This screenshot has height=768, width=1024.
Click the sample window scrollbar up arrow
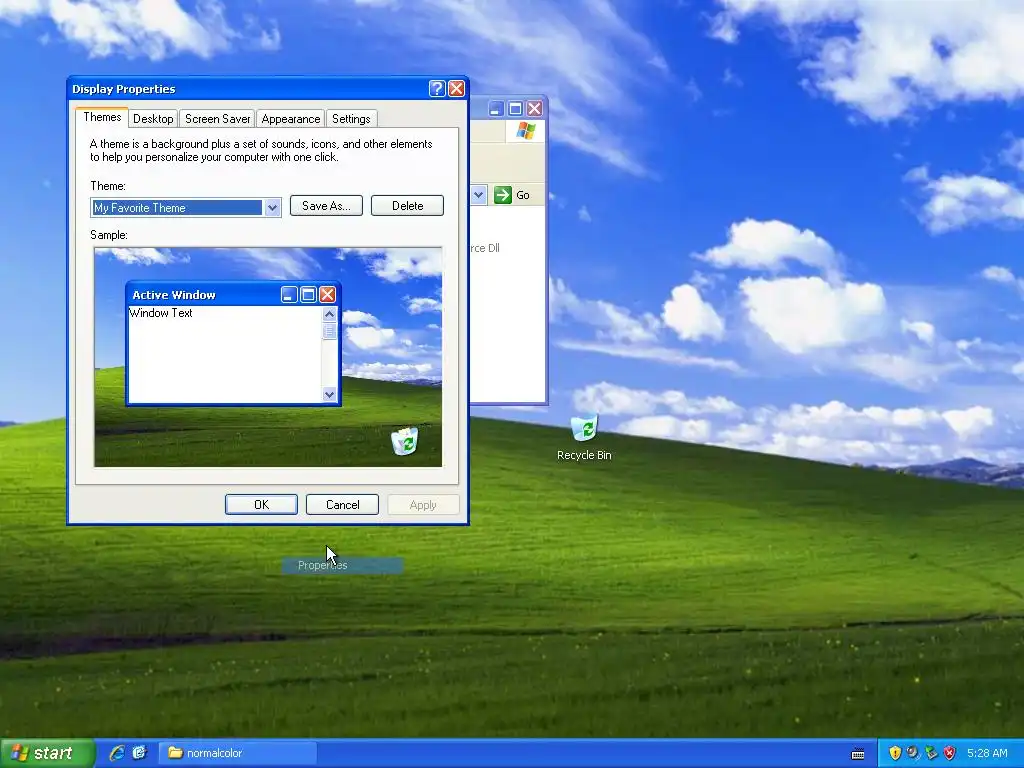click(329, 314)
